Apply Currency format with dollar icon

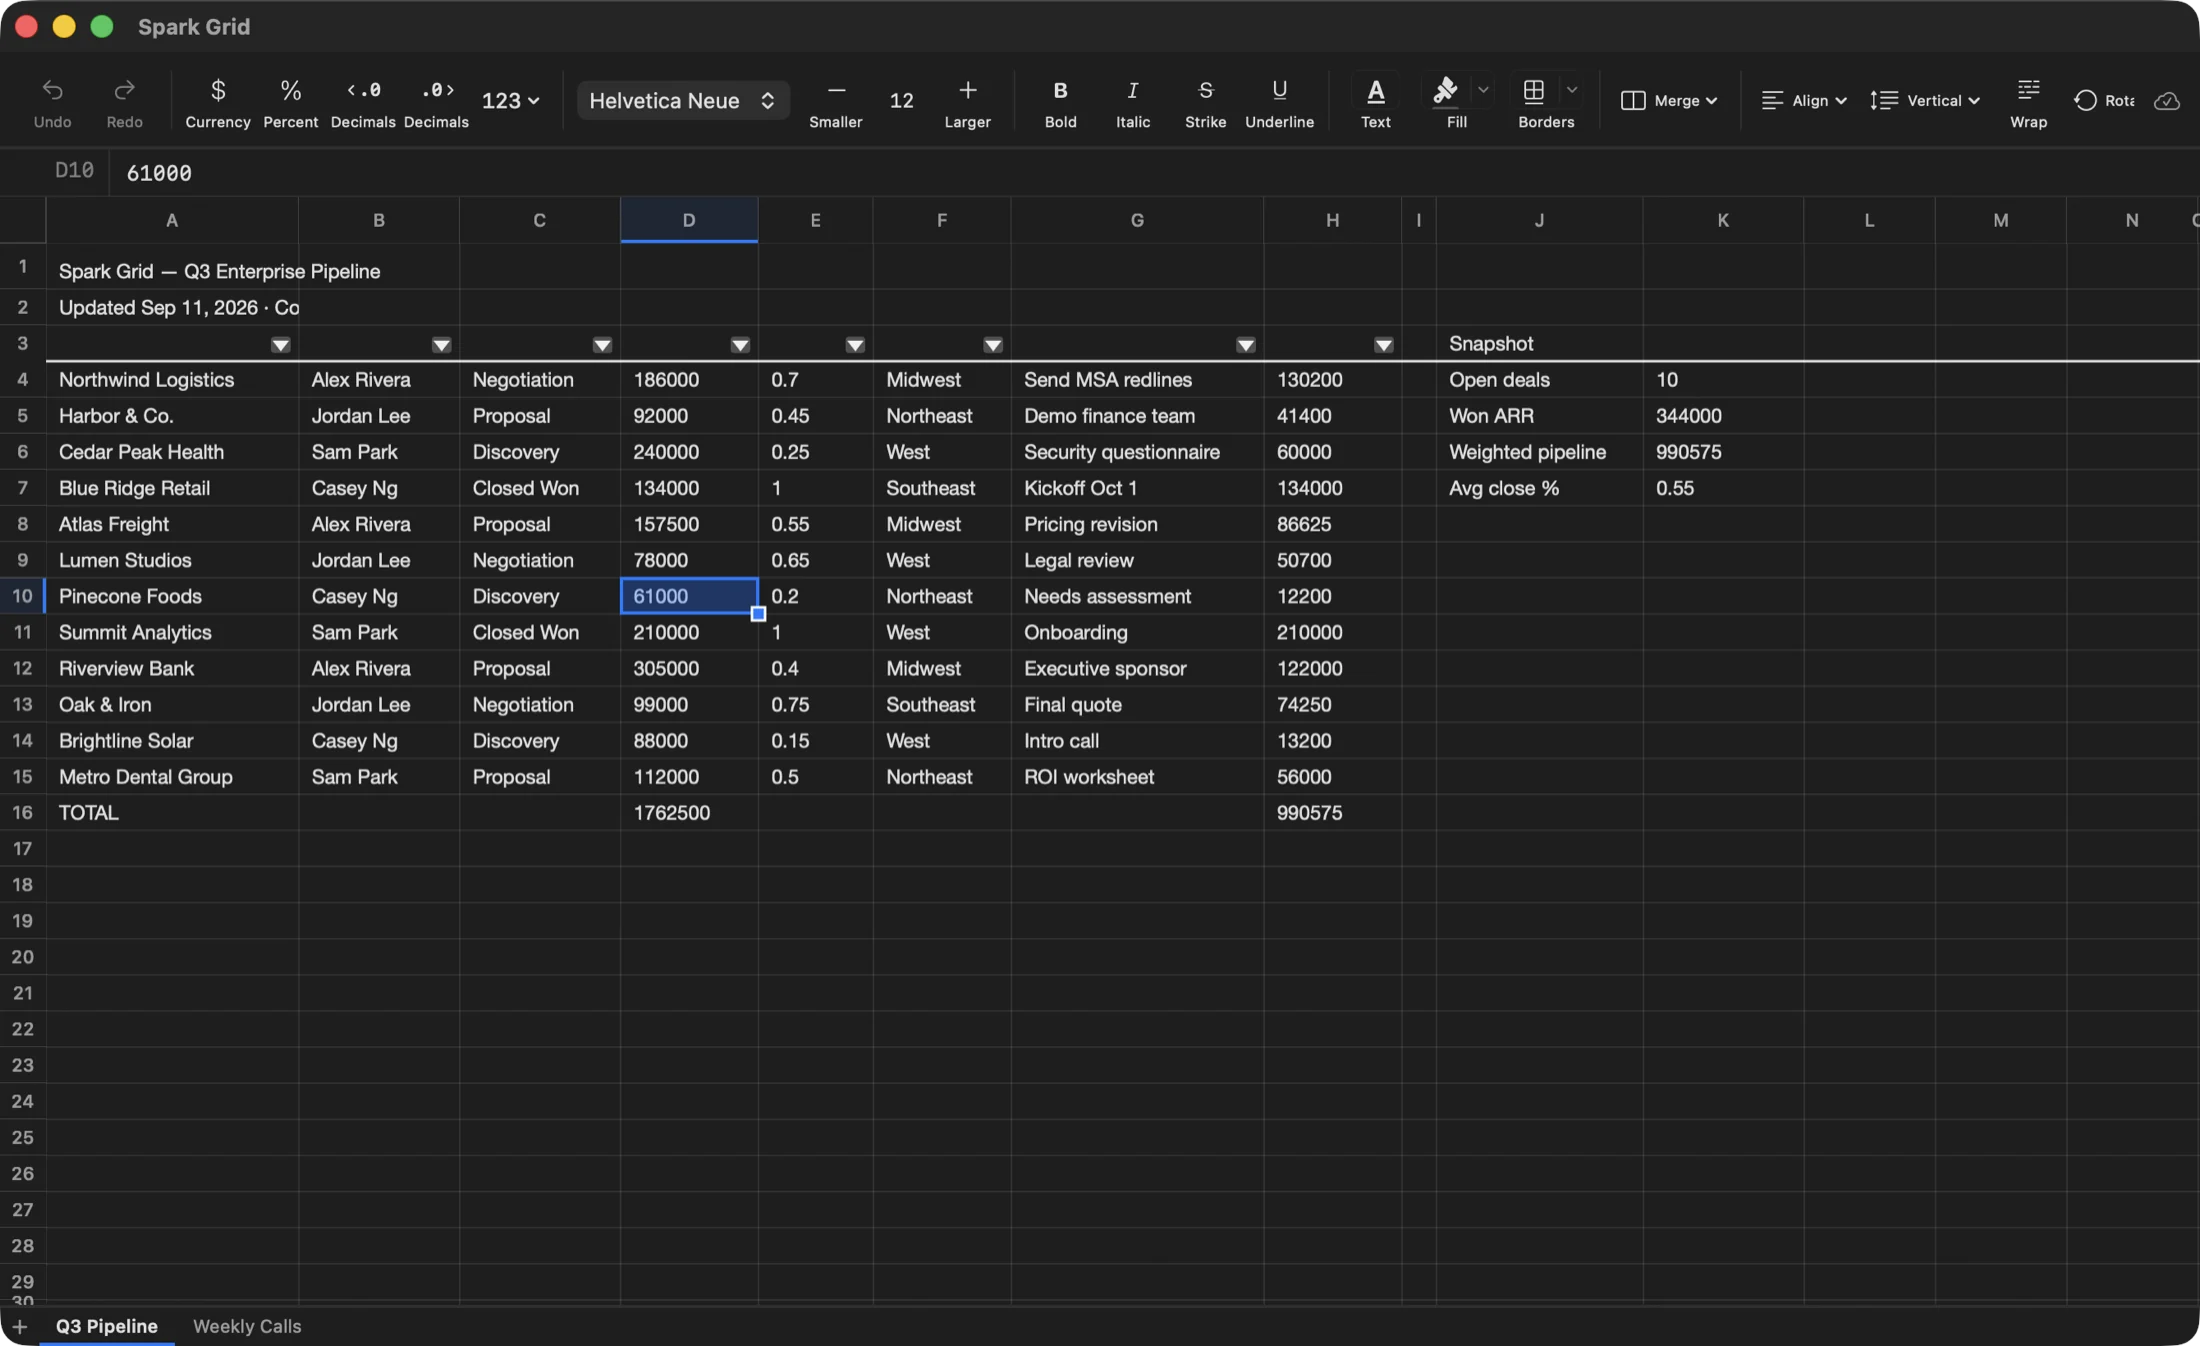coord(217,91)
